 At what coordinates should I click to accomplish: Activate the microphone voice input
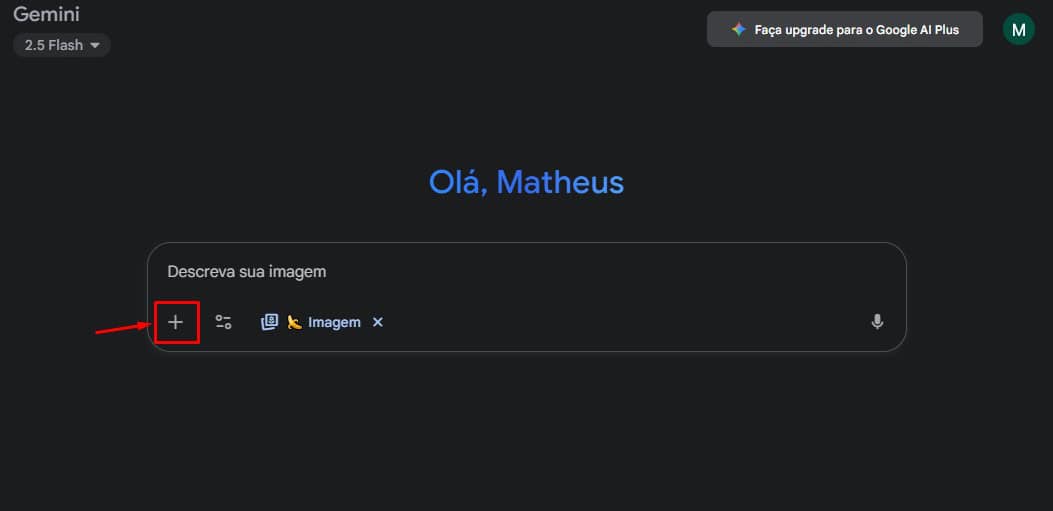coord(877,322)
